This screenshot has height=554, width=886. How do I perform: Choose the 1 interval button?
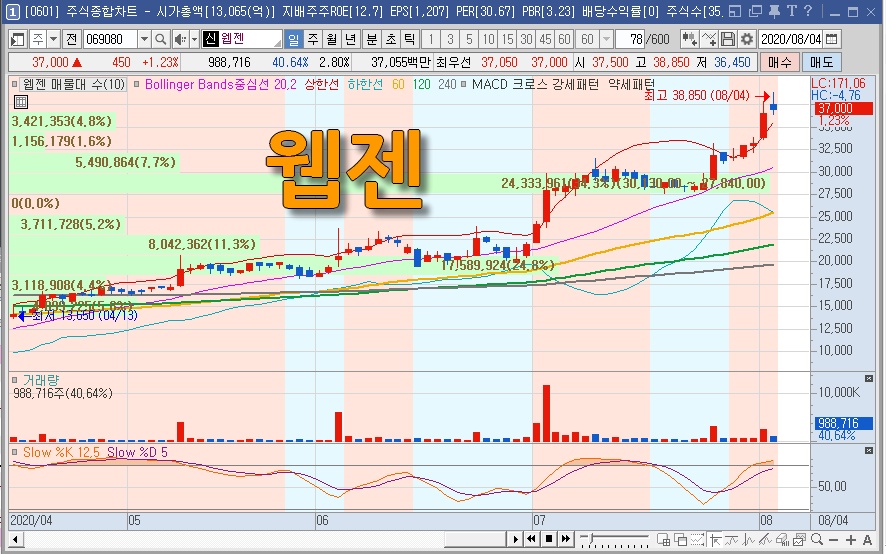tap(431, 39)
